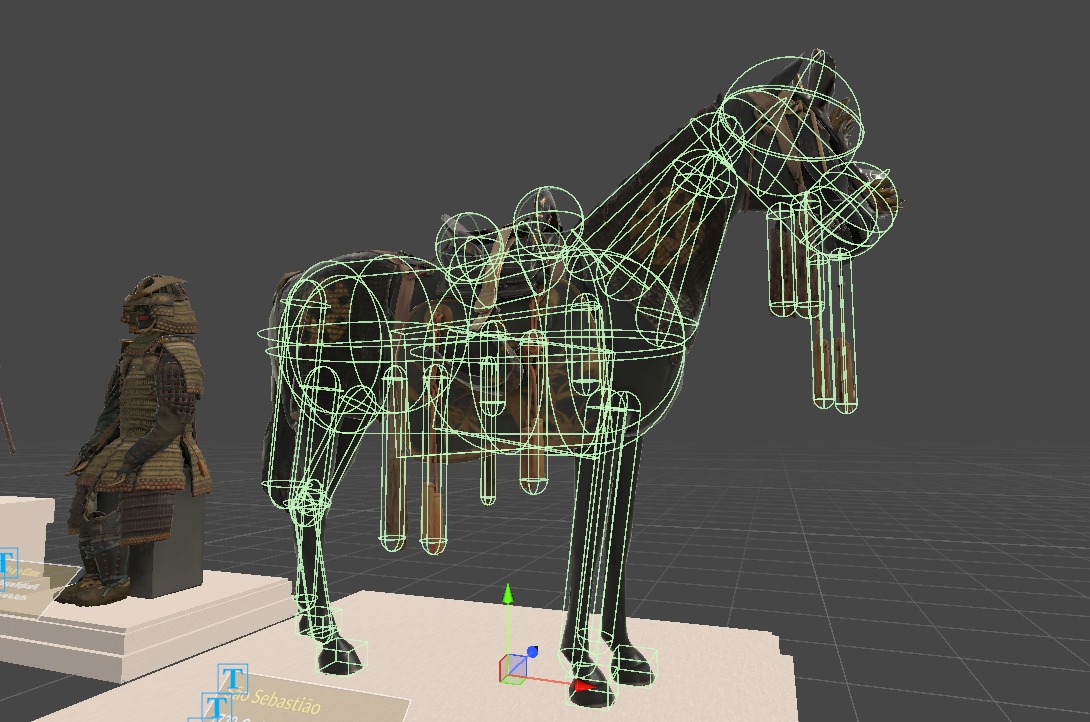Select the text icon beside São Sebastião label
This screenshot has height=722, width=1090.
(233, 679)
